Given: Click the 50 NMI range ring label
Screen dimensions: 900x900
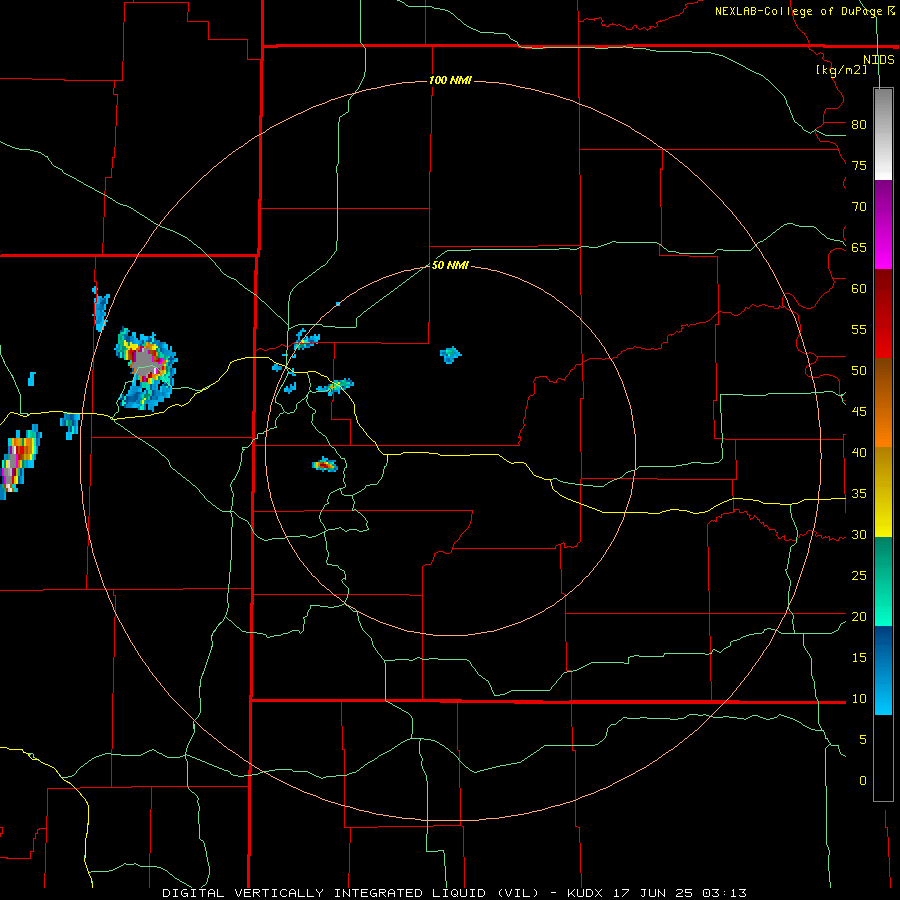Looking at the screenshot, I should pos(450,265).
